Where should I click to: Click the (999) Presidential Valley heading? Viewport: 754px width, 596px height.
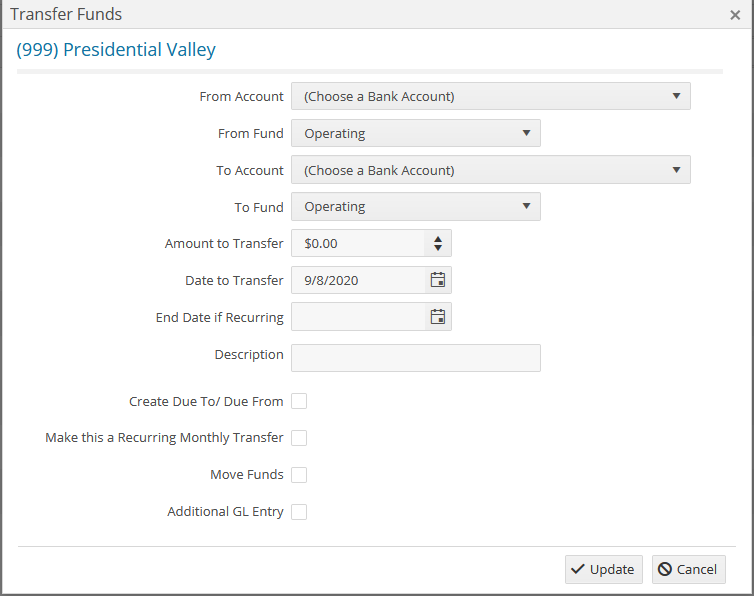pos(116,50)
